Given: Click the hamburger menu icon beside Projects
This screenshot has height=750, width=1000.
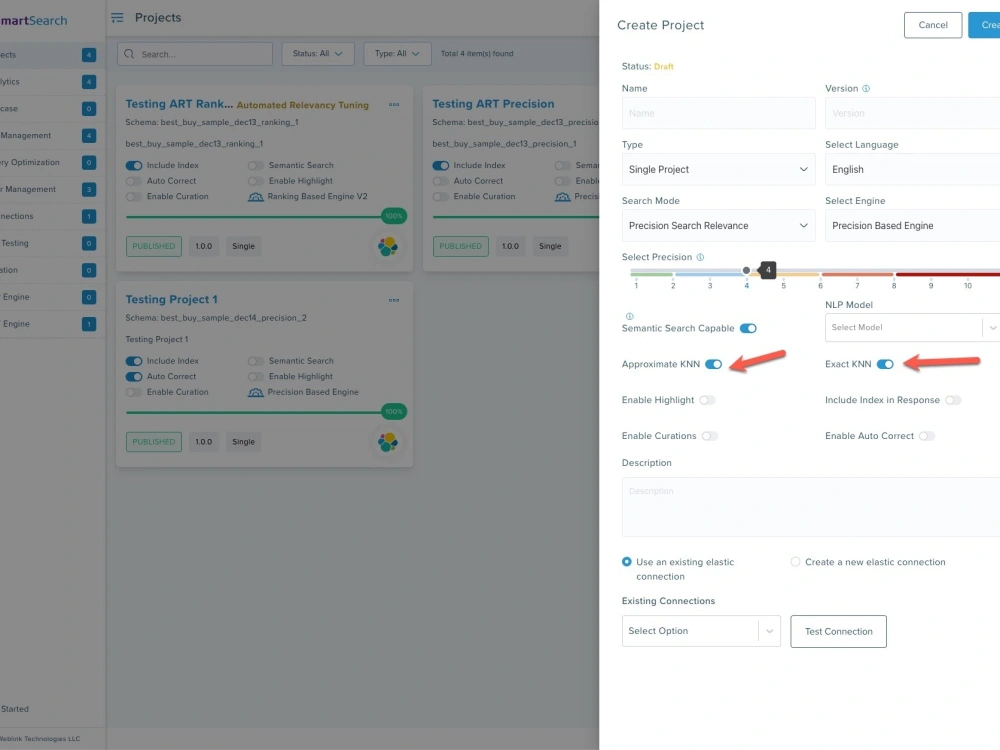Looking at the screenshot, I should pyautogui.click(x=117, y=18).
